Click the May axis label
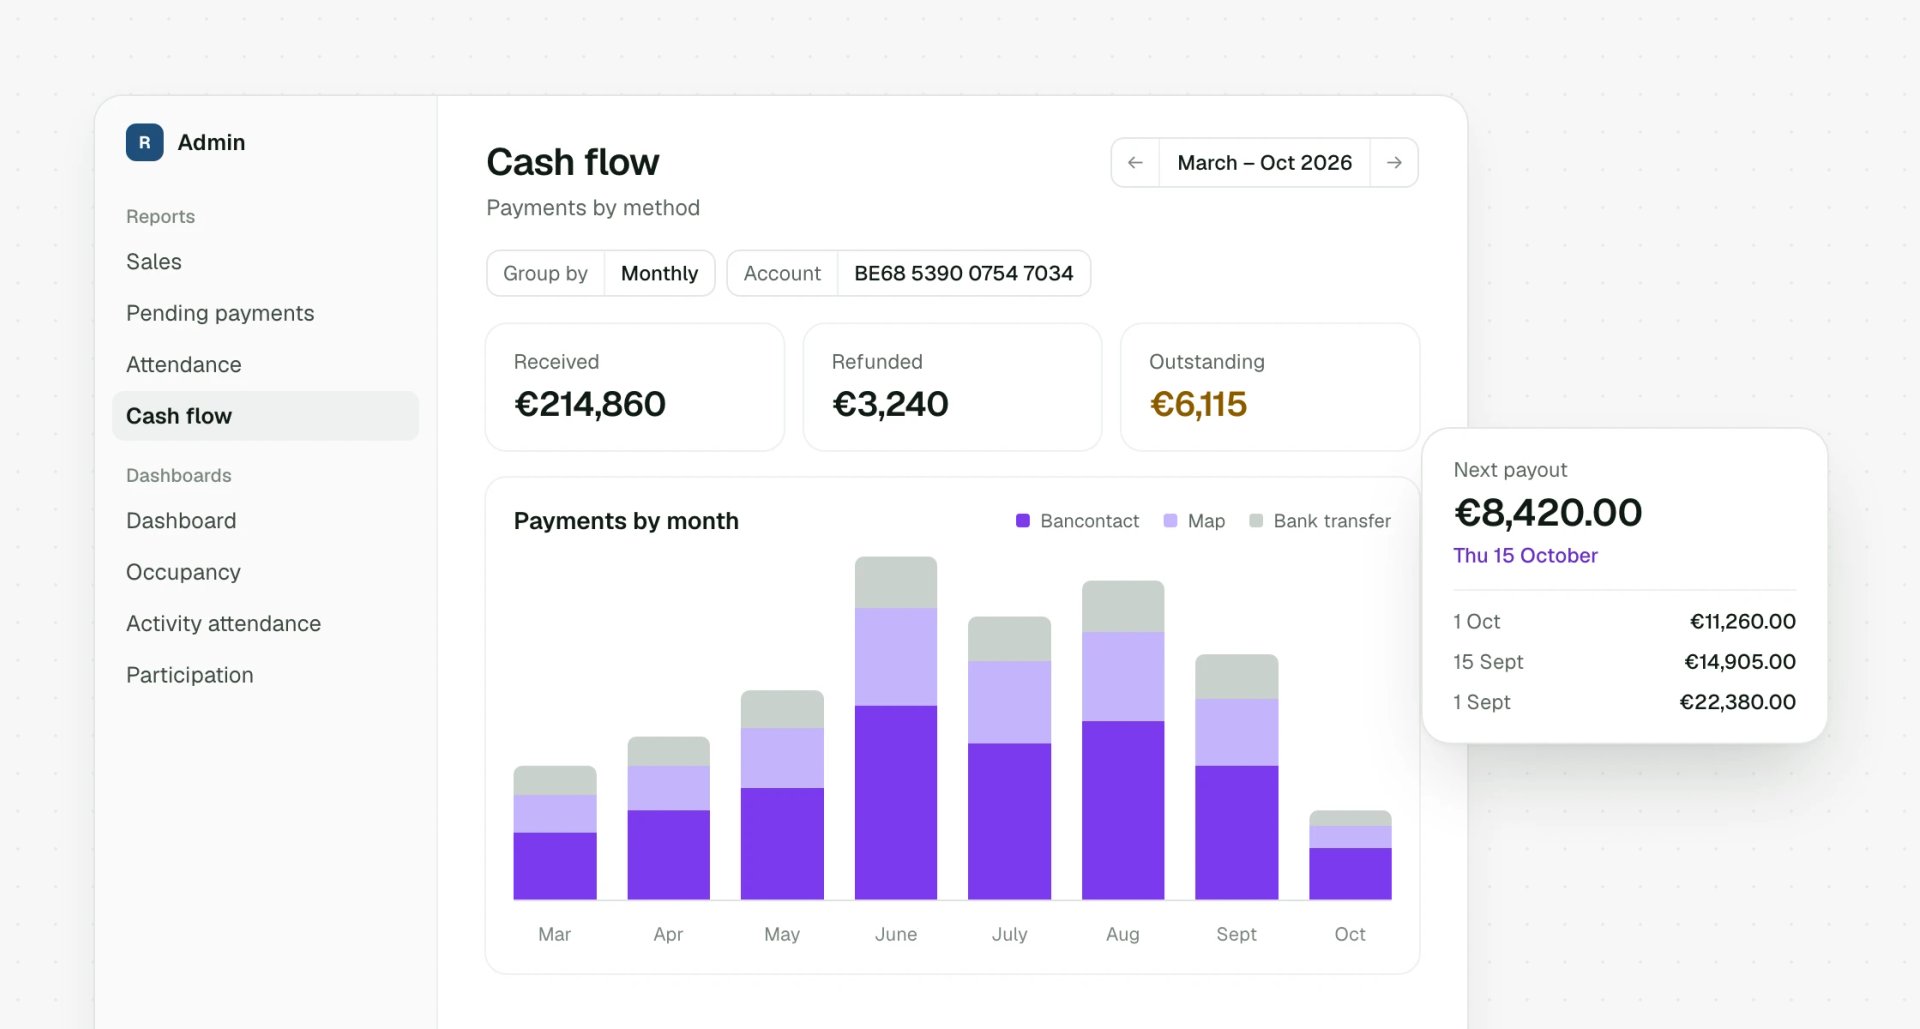This screenshot has height=1029, width=1920. [x=782, y=934]
